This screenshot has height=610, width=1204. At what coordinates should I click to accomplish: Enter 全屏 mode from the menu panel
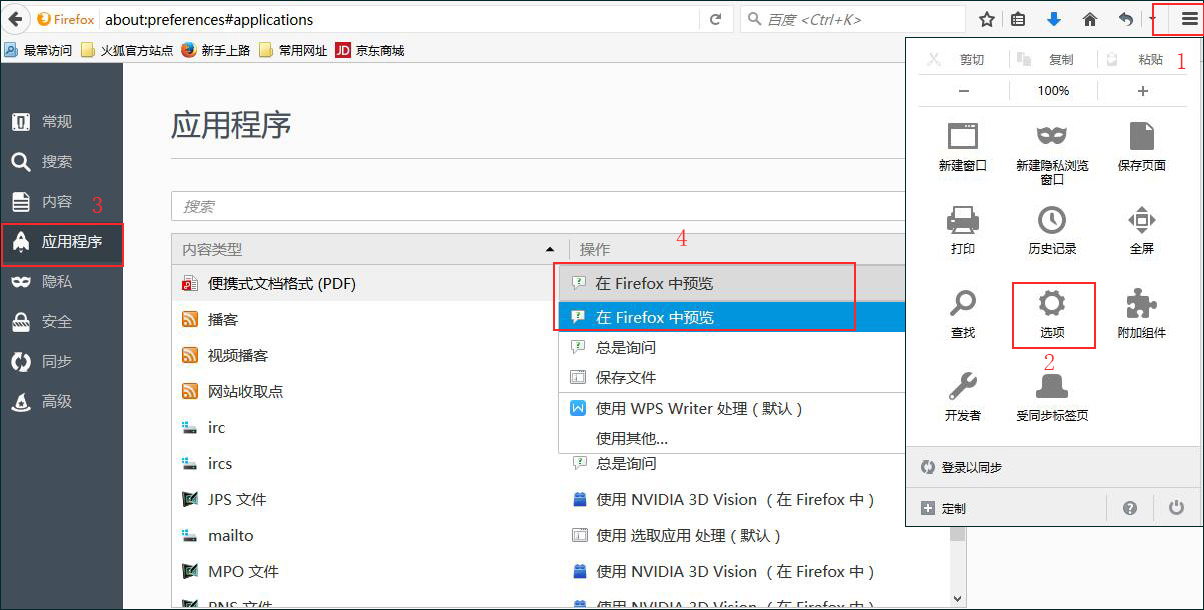1142,230
